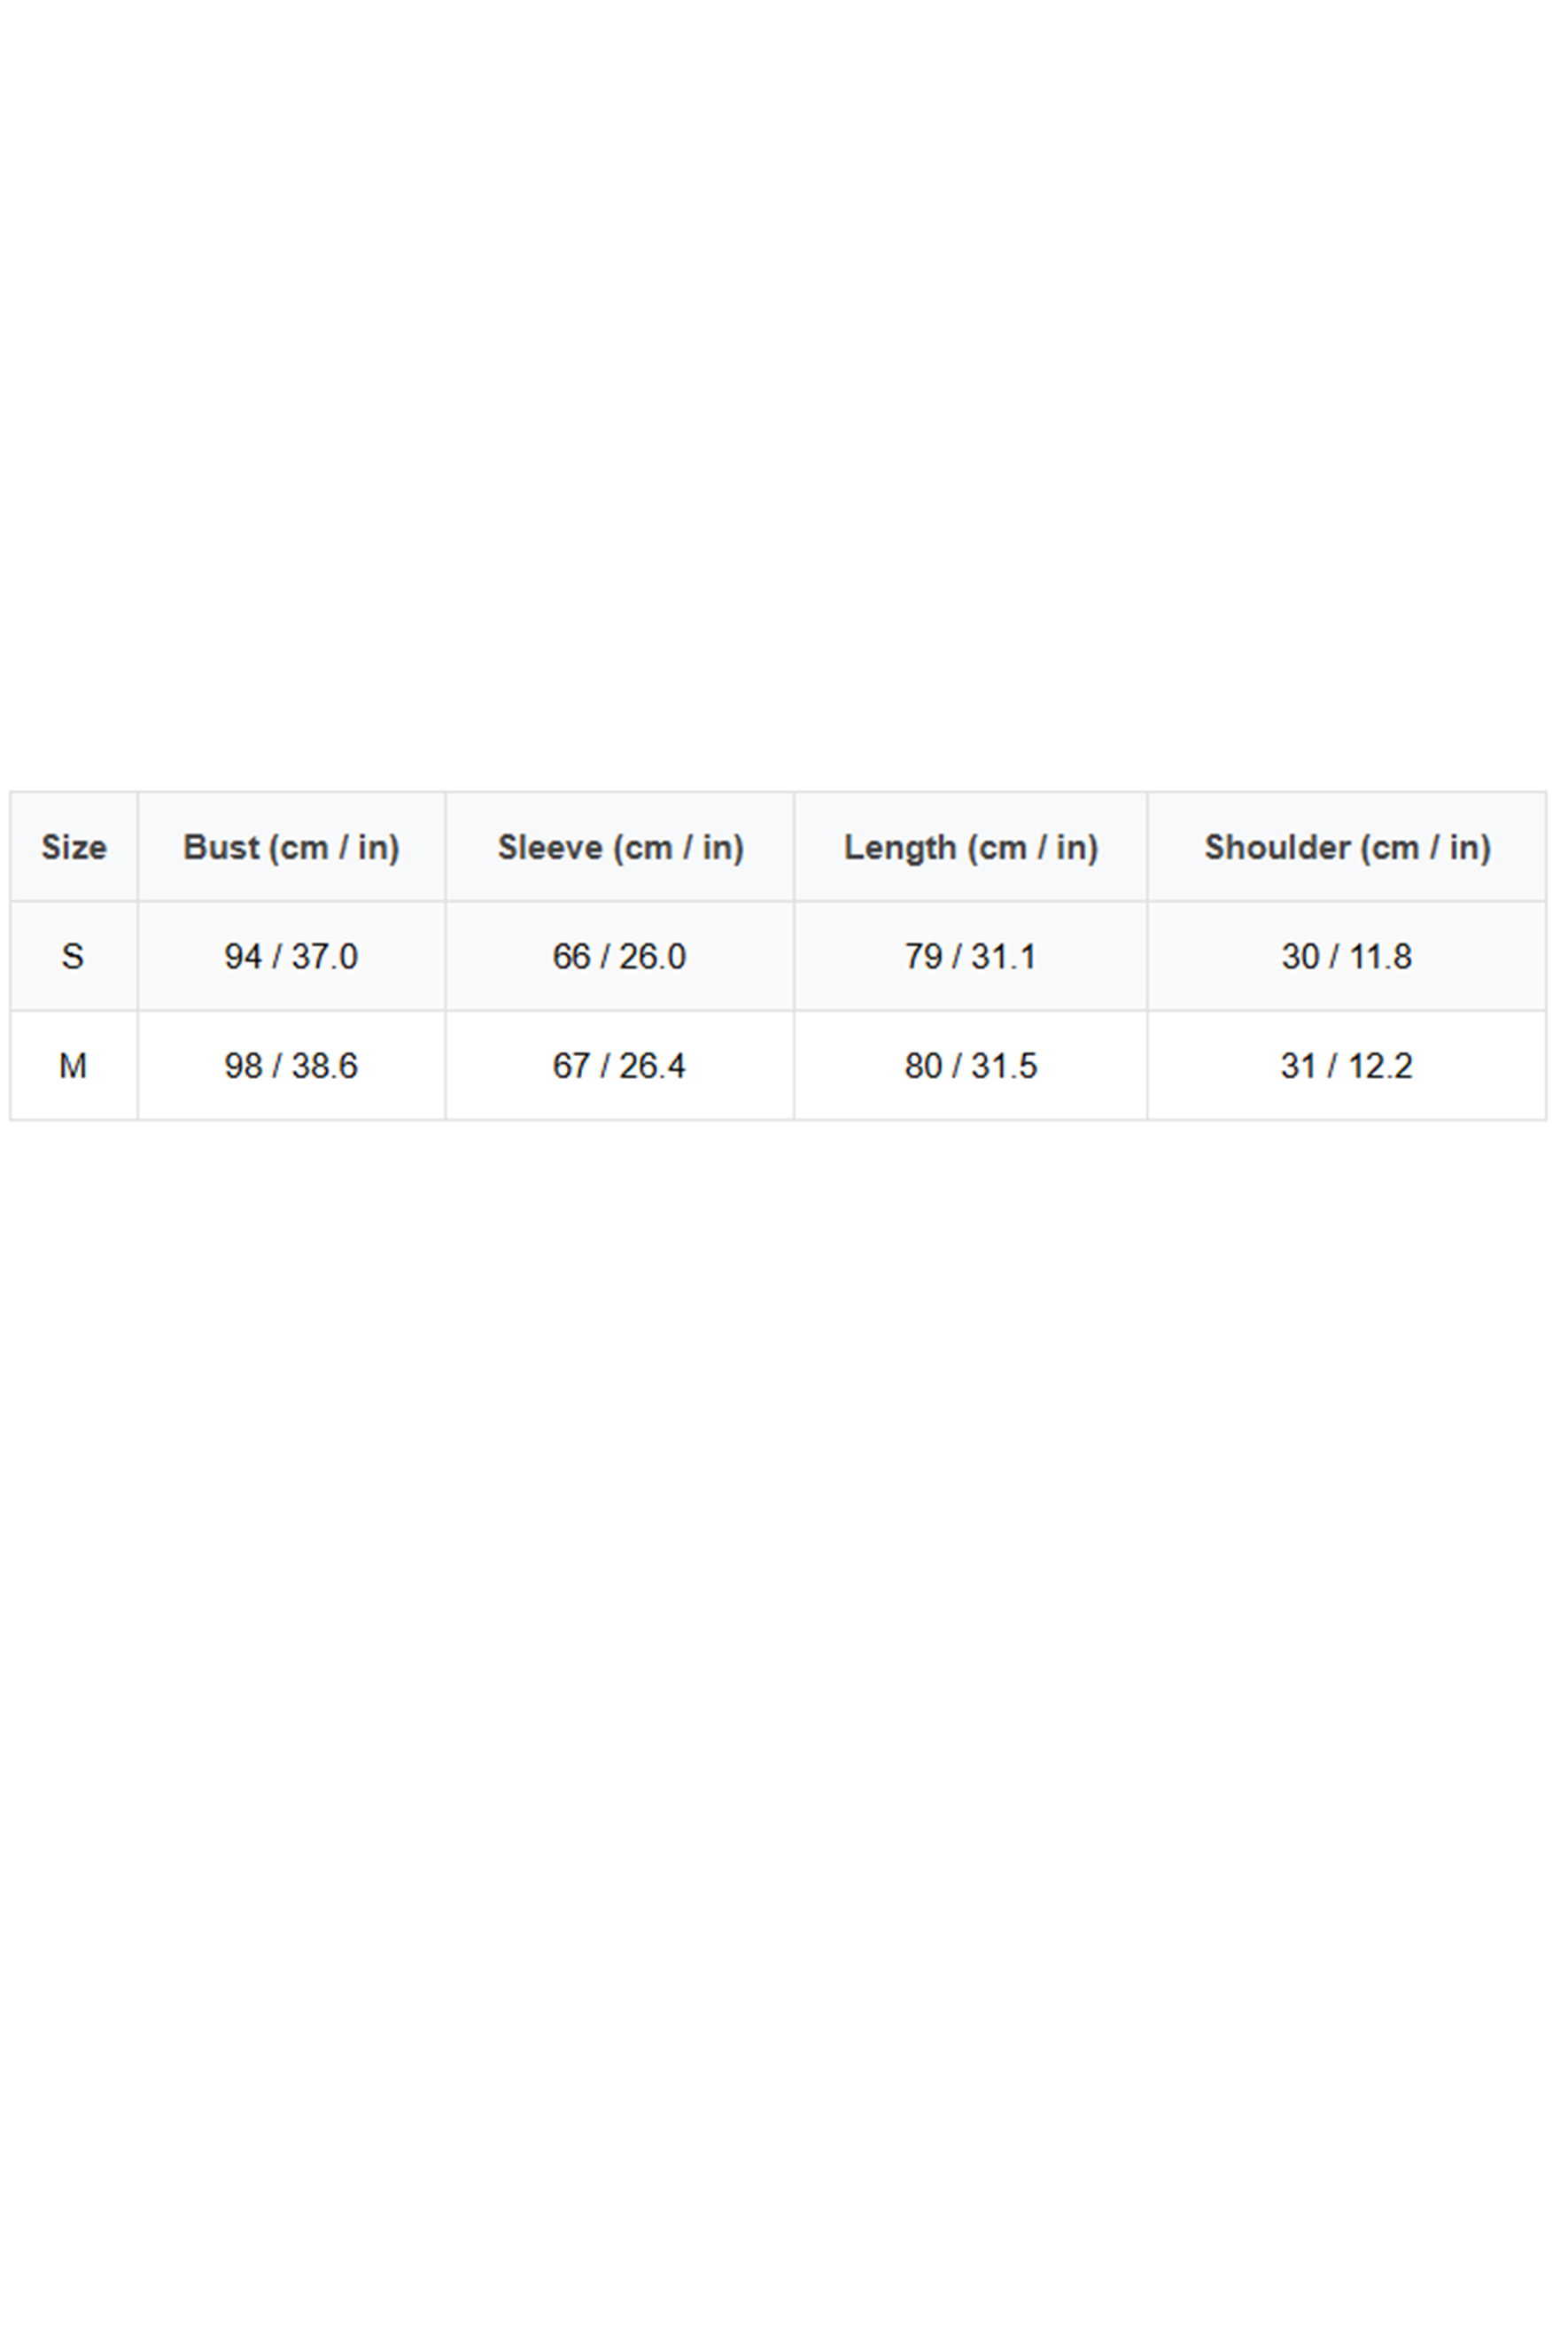This screenshot has width=1568, height=2352.
Task: Select the Bust (cm / in) header cell
Action: [291, 847]
